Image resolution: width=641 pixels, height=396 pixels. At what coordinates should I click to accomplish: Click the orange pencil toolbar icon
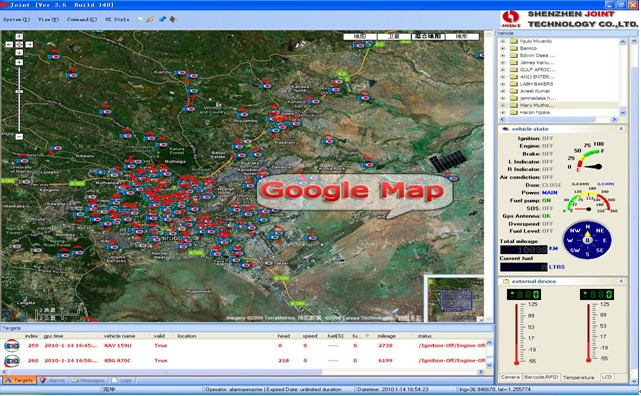150,19
